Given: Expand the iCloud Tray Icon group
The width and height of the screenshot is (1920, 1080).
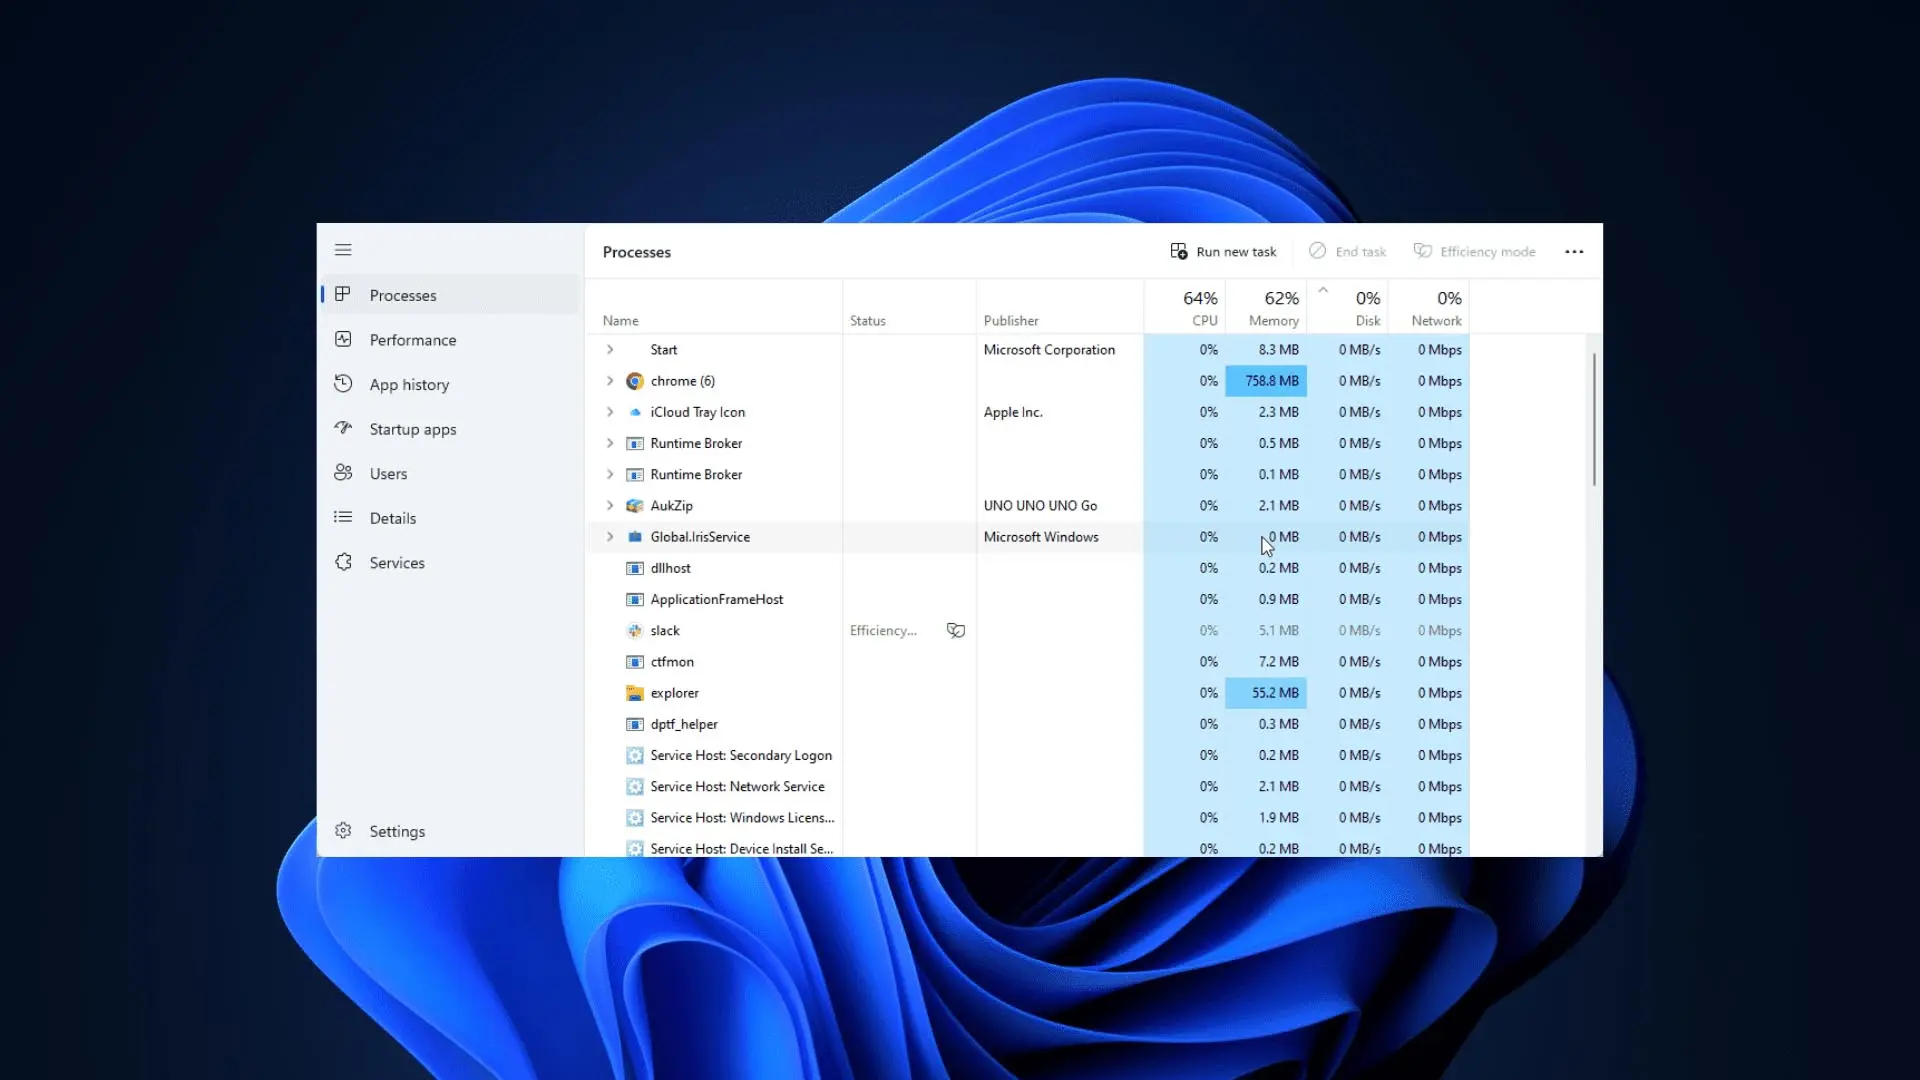Looking at the screenshot, I should [x=610, y=412].
